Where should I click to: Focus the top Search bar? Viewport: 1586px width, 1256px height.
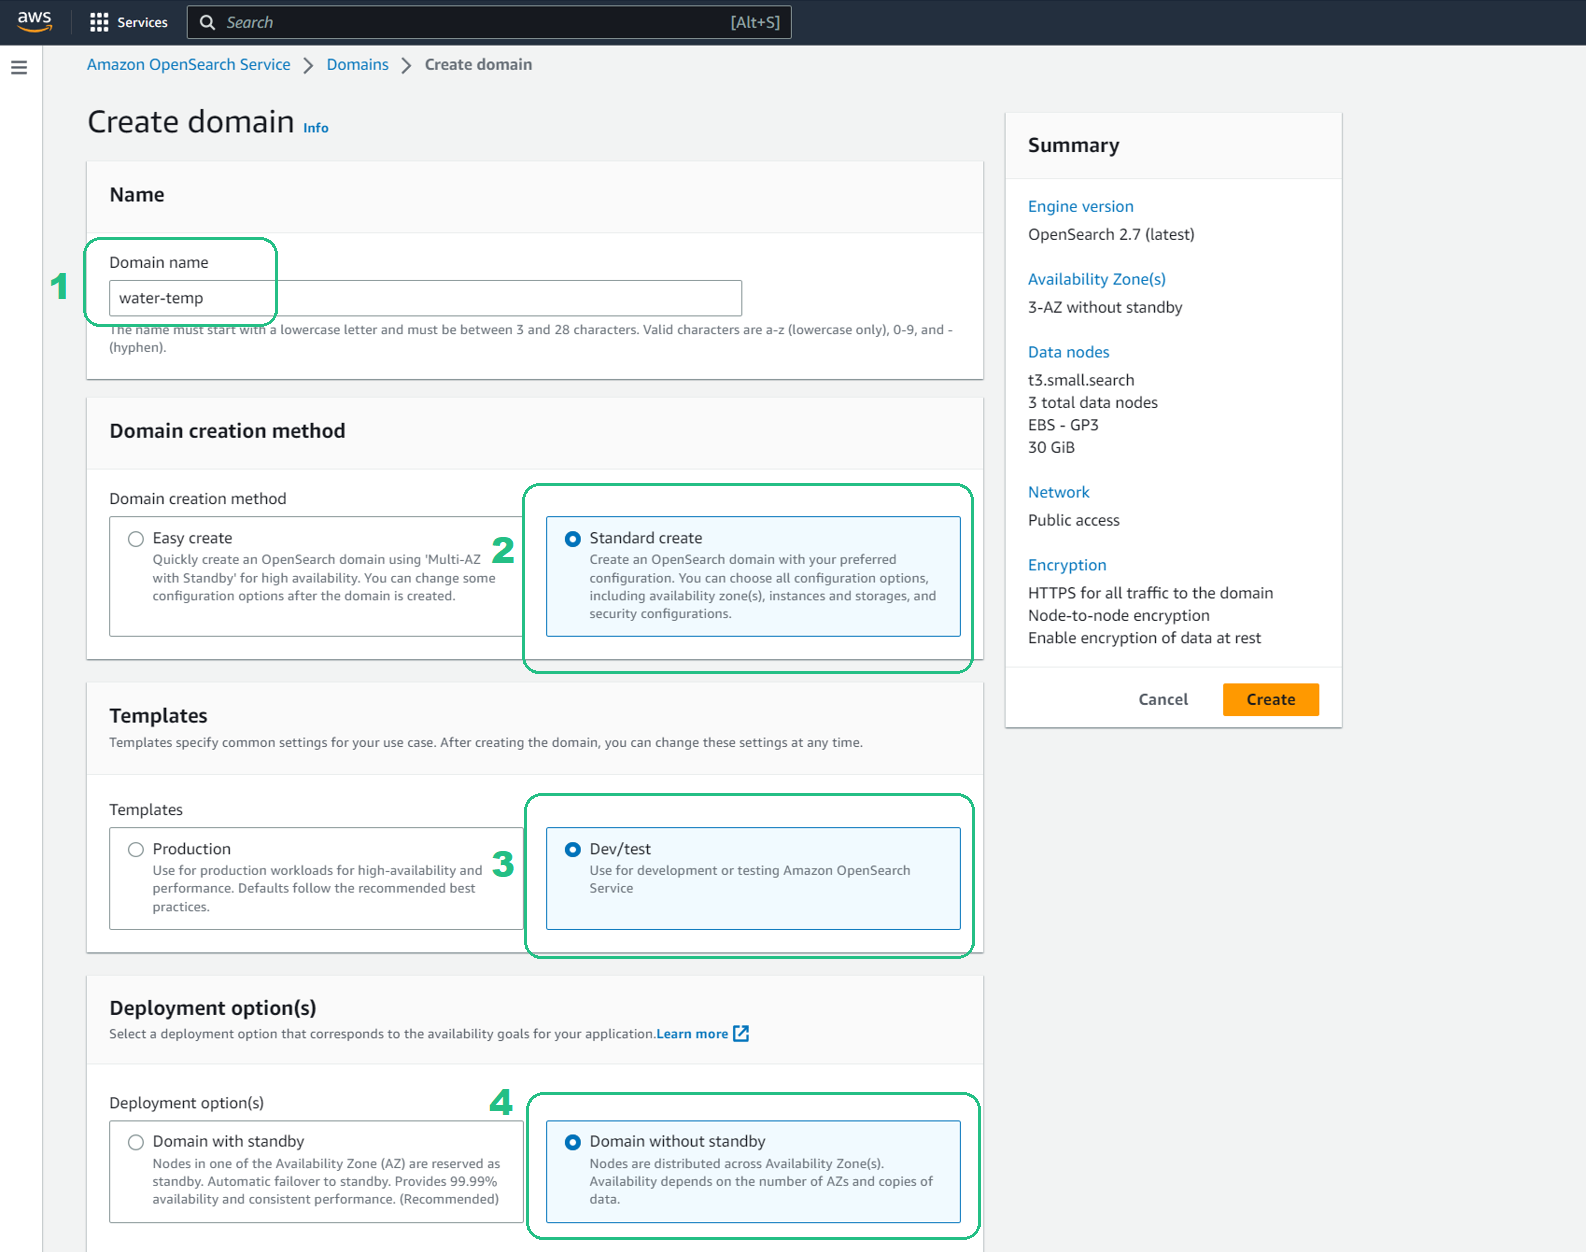489,22
